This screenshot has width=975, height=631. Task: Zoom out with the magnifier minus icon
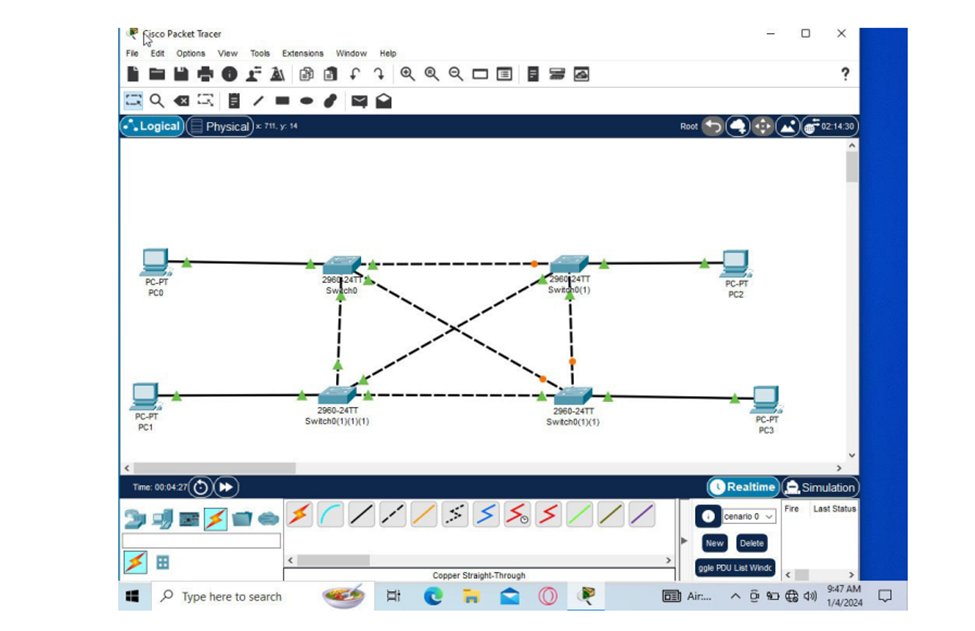tap(456, 75)
